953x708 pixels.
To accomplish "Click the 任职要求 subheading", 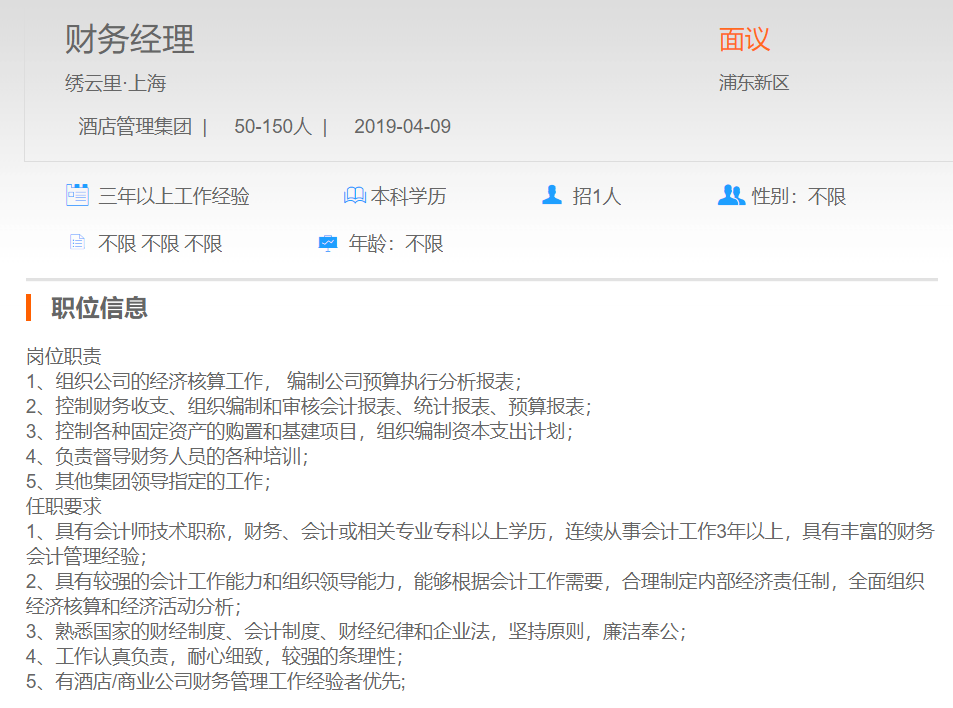I will (63, 506).
